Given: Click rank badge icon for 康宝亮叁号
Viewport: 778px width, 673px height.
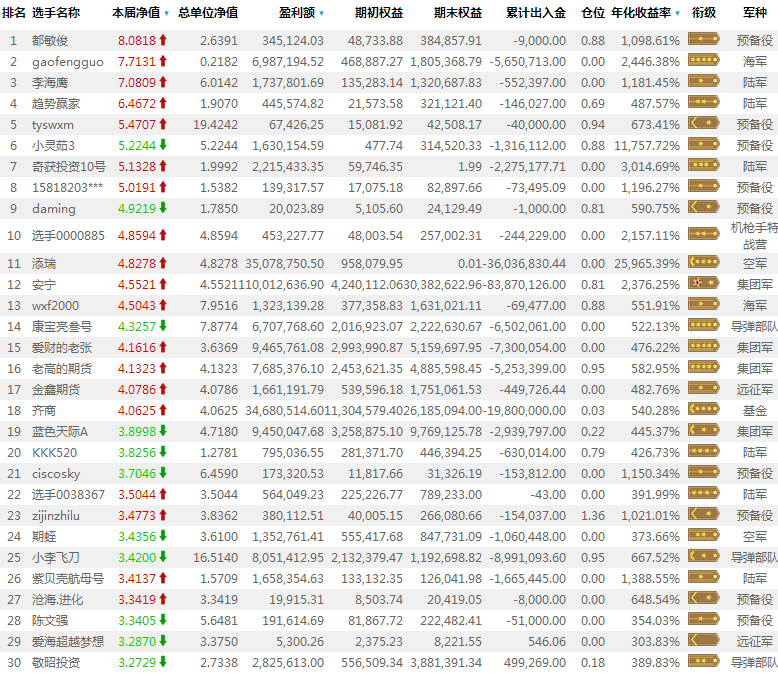Looking at the screenshot, I should (x=704, y=325).
